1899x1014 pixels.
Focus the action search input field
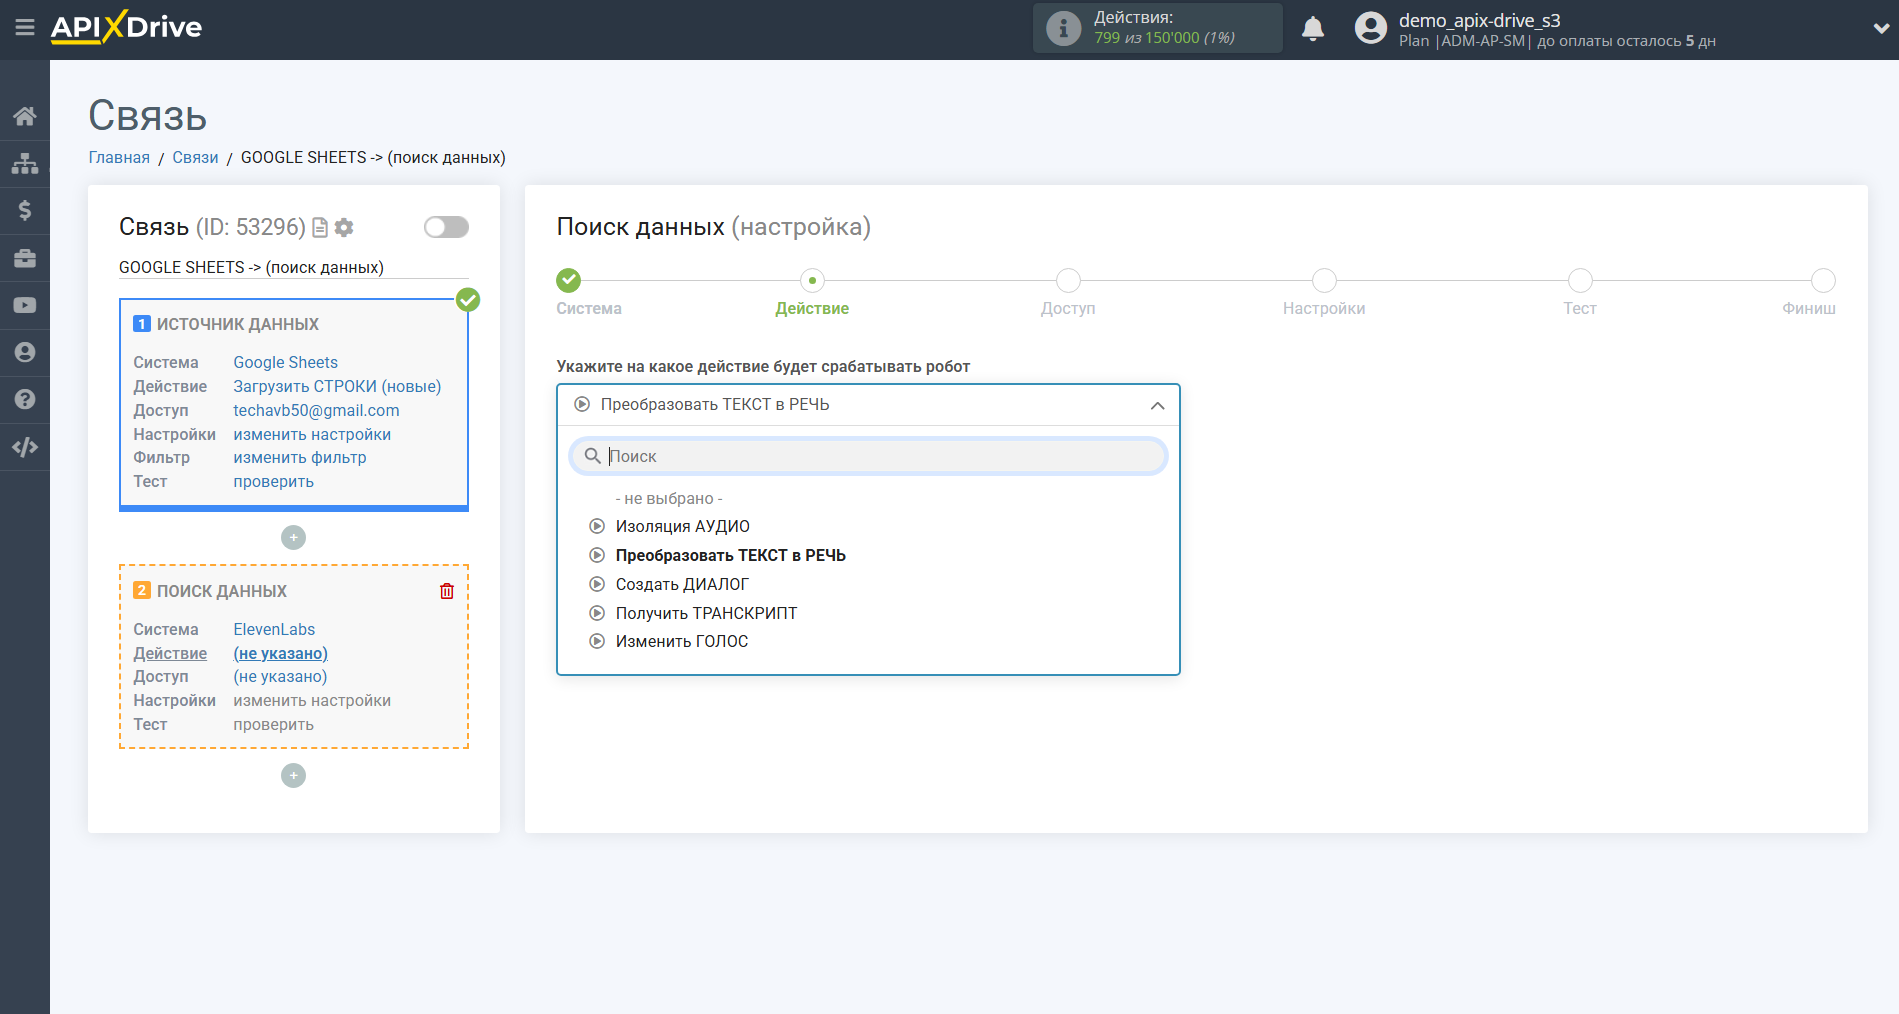[880, 456]
